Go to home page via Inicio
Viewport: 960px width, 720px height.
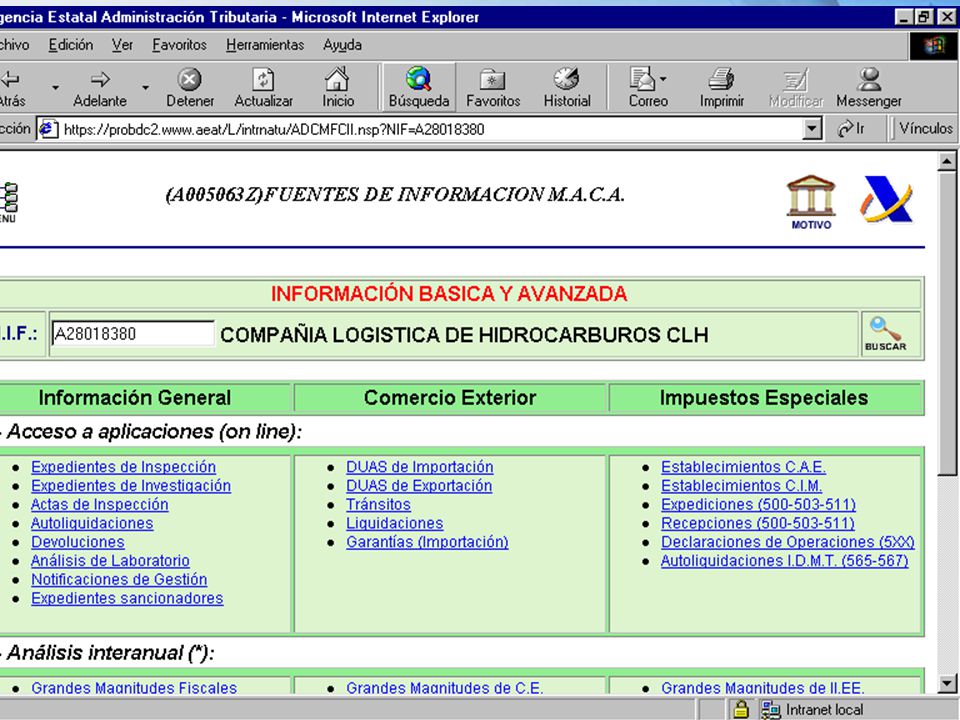coord(337,88)
